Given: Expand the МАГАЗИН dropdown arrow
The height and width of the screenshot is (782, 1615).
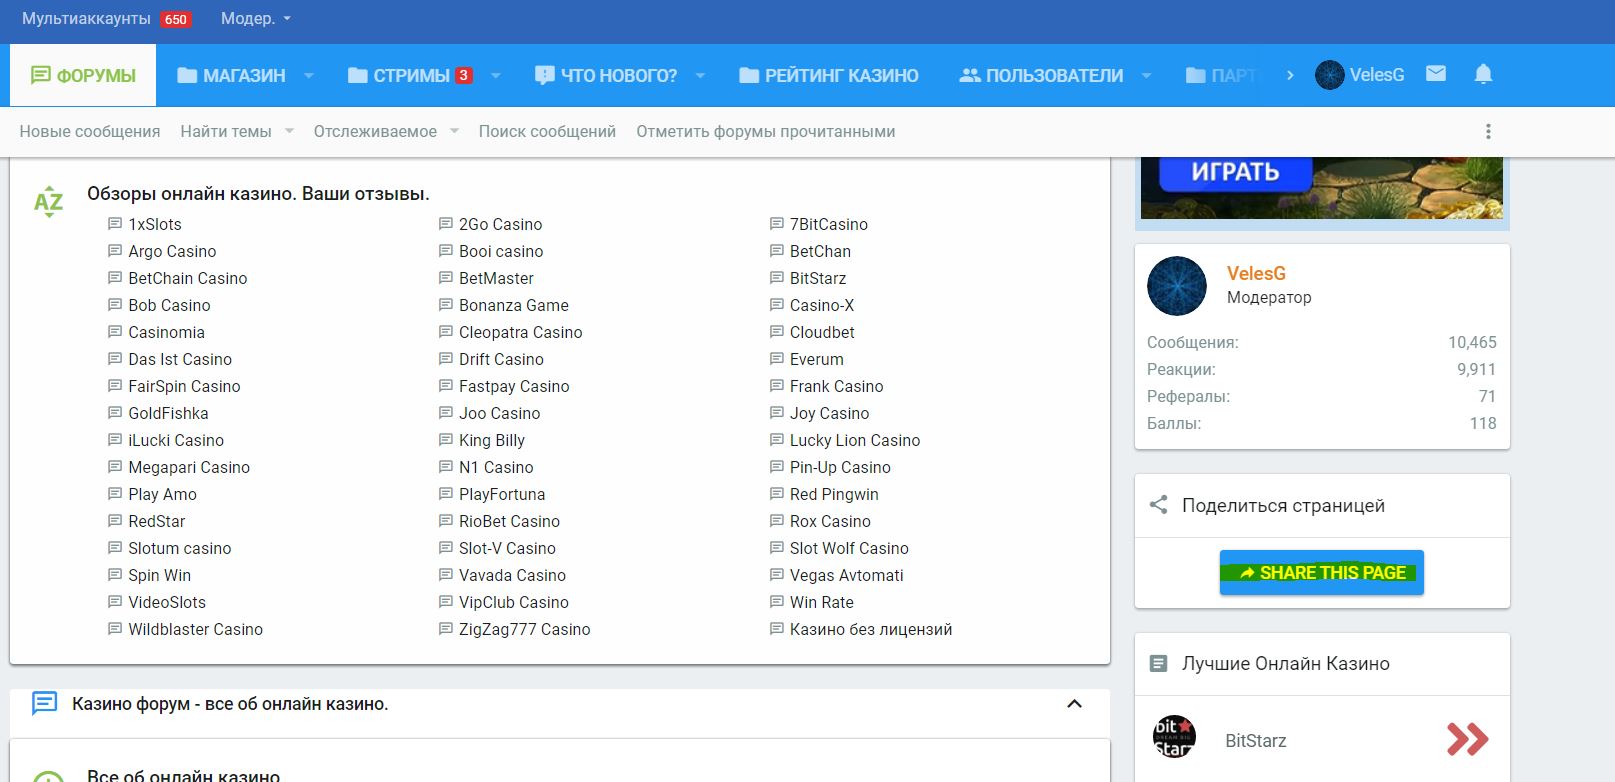Looking at the screenshot, I should tap(308, 75).
